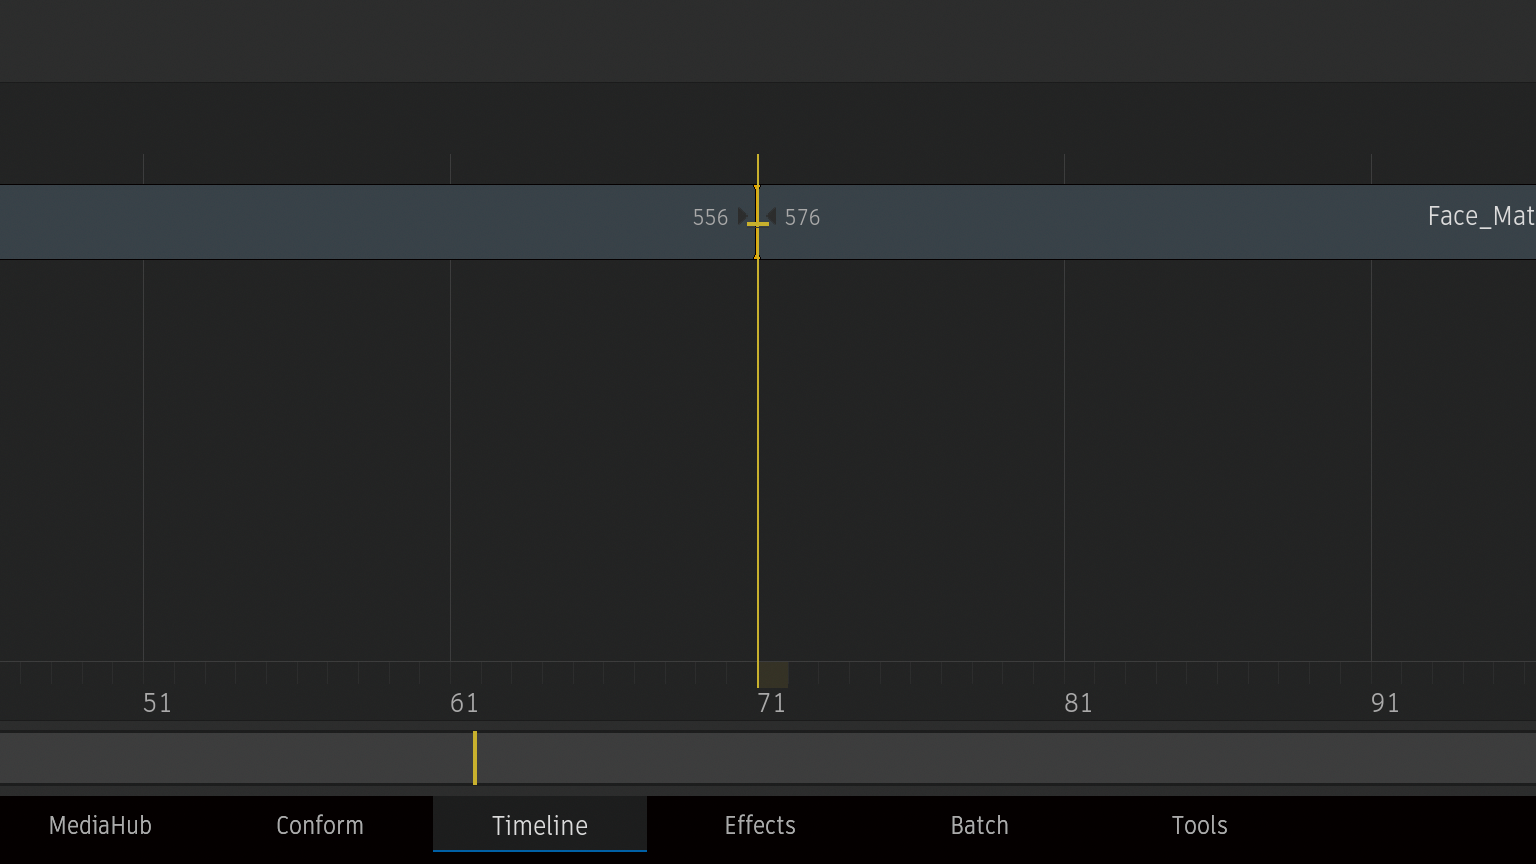Click outgoing frame number 556
1536x864 pixels.
tap(710, 217)
